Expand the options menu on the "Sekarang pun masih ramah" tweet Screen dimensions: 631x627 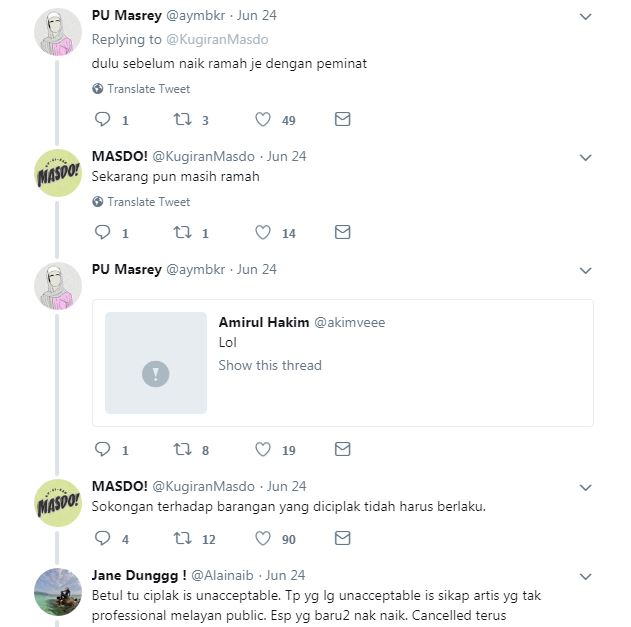coord(587,157)
